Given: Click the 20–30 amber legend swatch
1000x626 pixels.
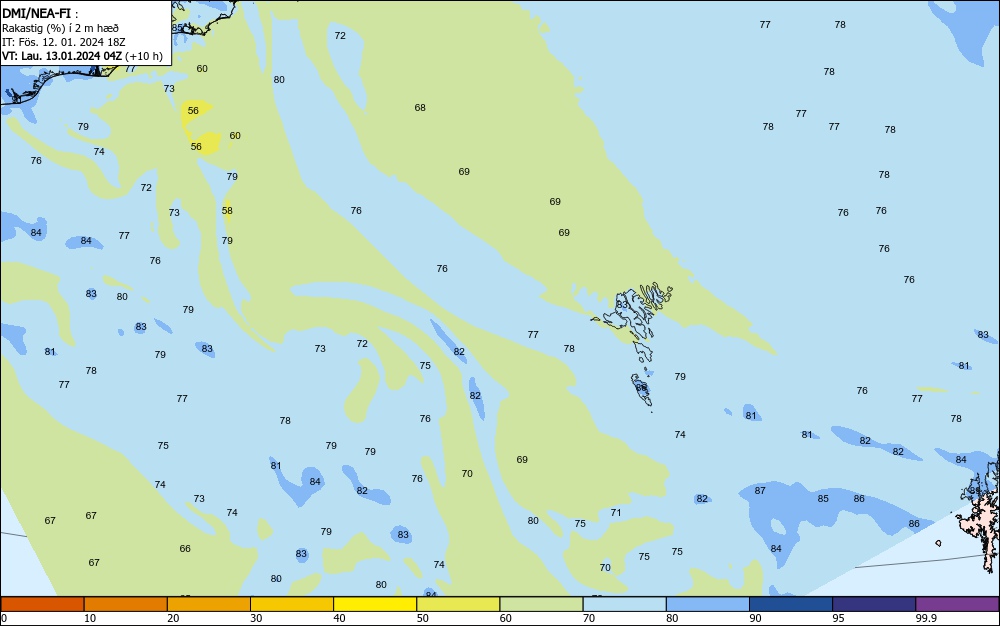Looking at the screenshot, I should click(209, 604).
